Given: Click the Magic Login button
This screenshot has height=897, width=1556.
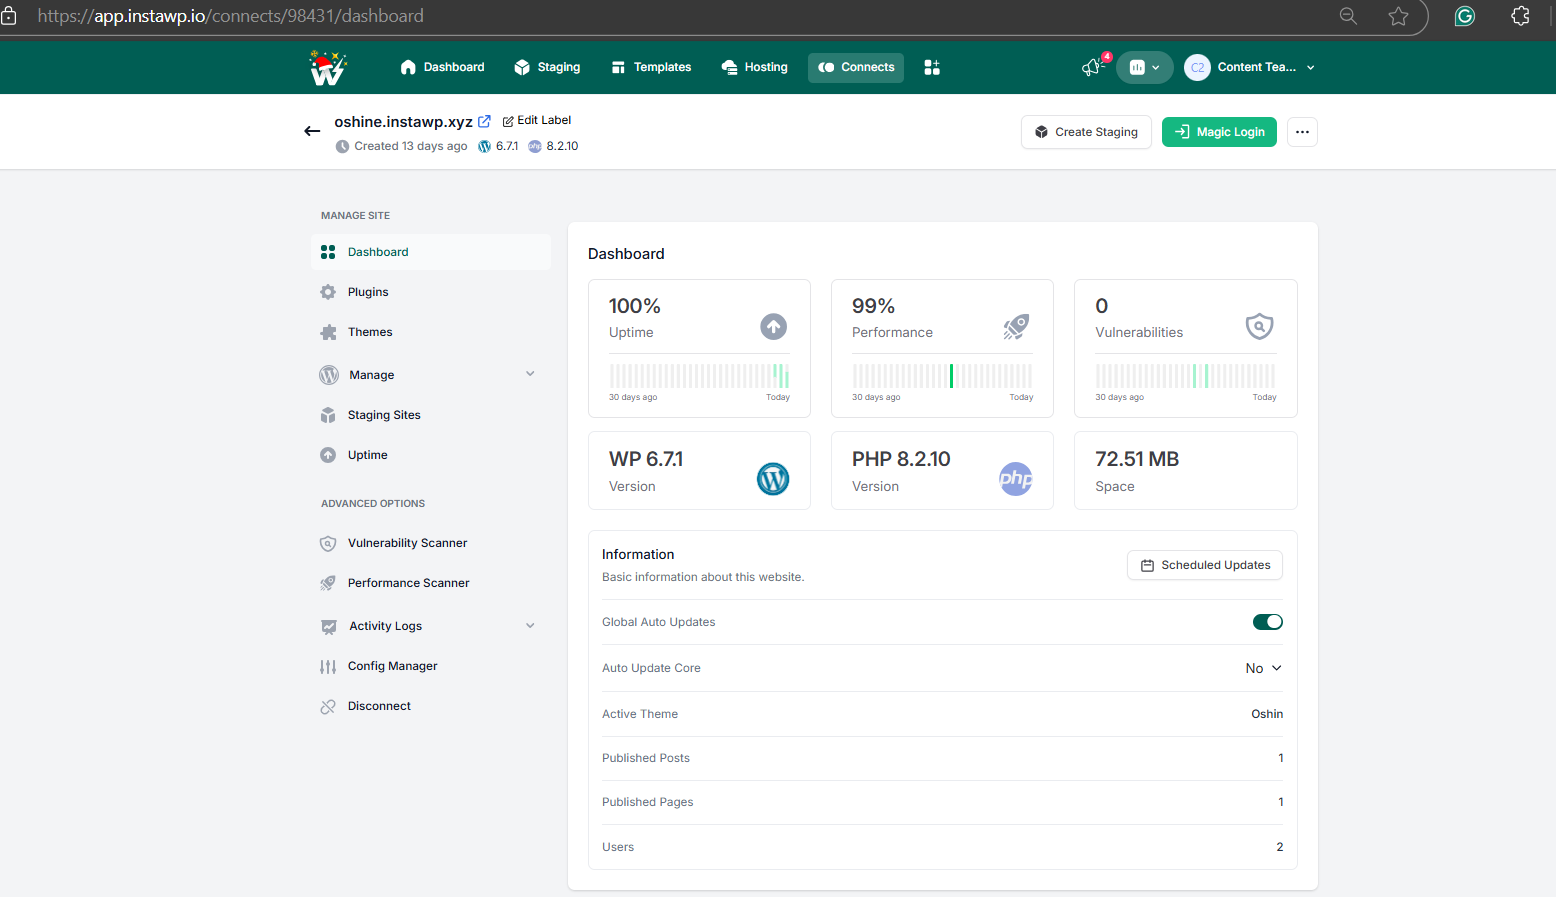Looking at the screenshot, I should click(1219, 132).
